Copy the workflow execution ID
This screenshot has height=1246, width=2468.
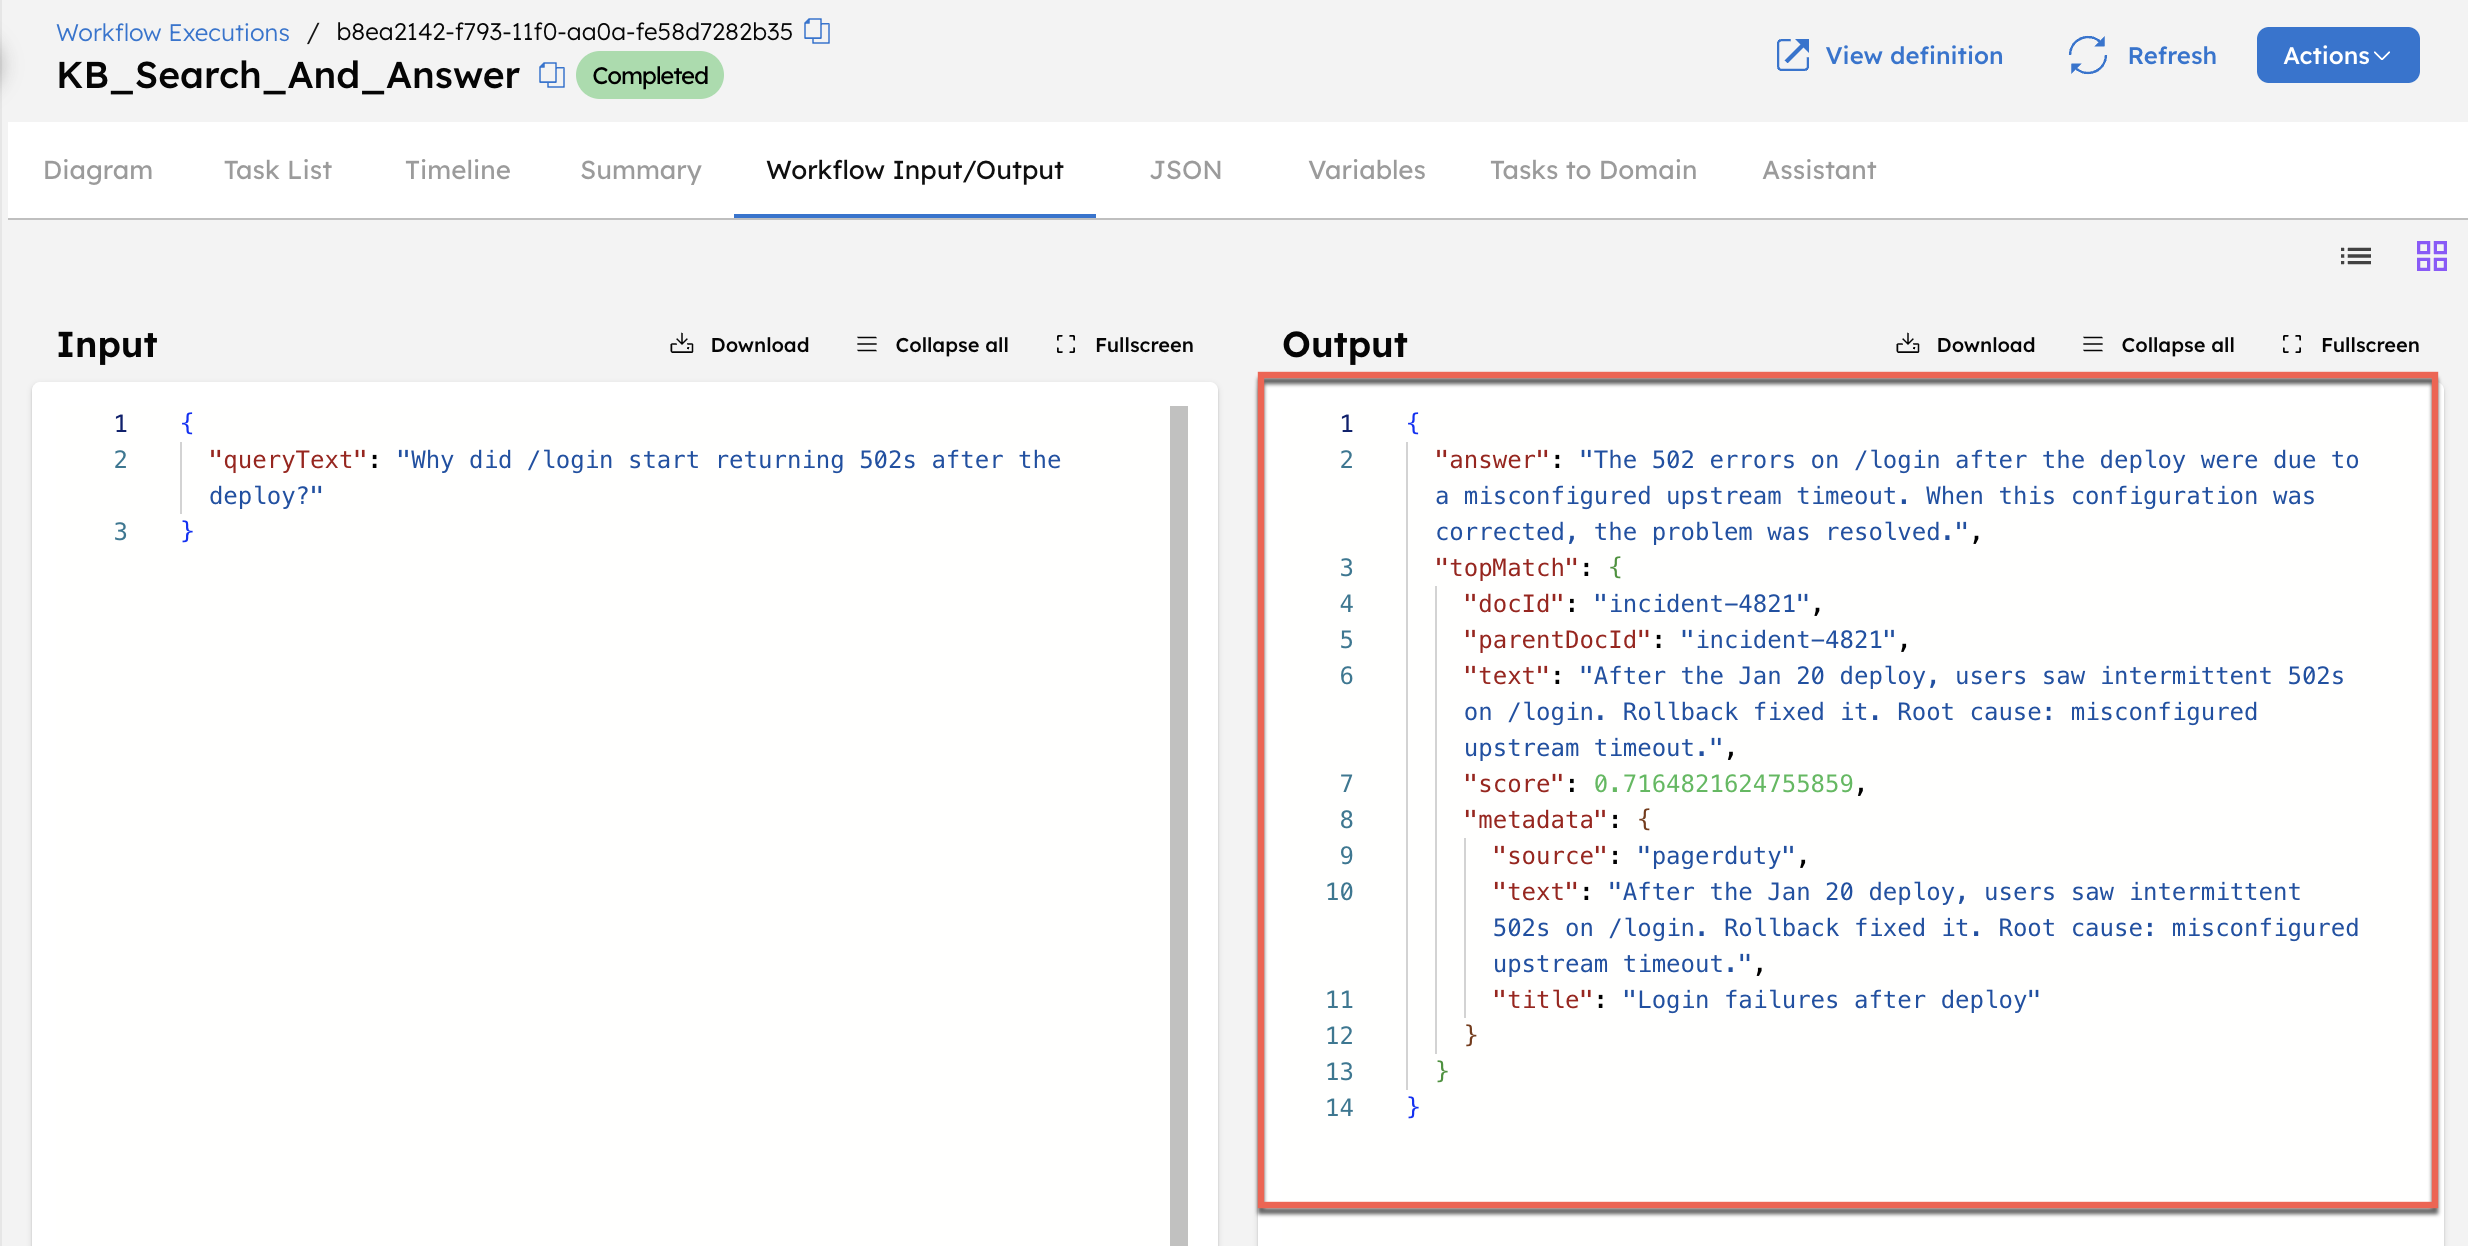tap(818, 31)
